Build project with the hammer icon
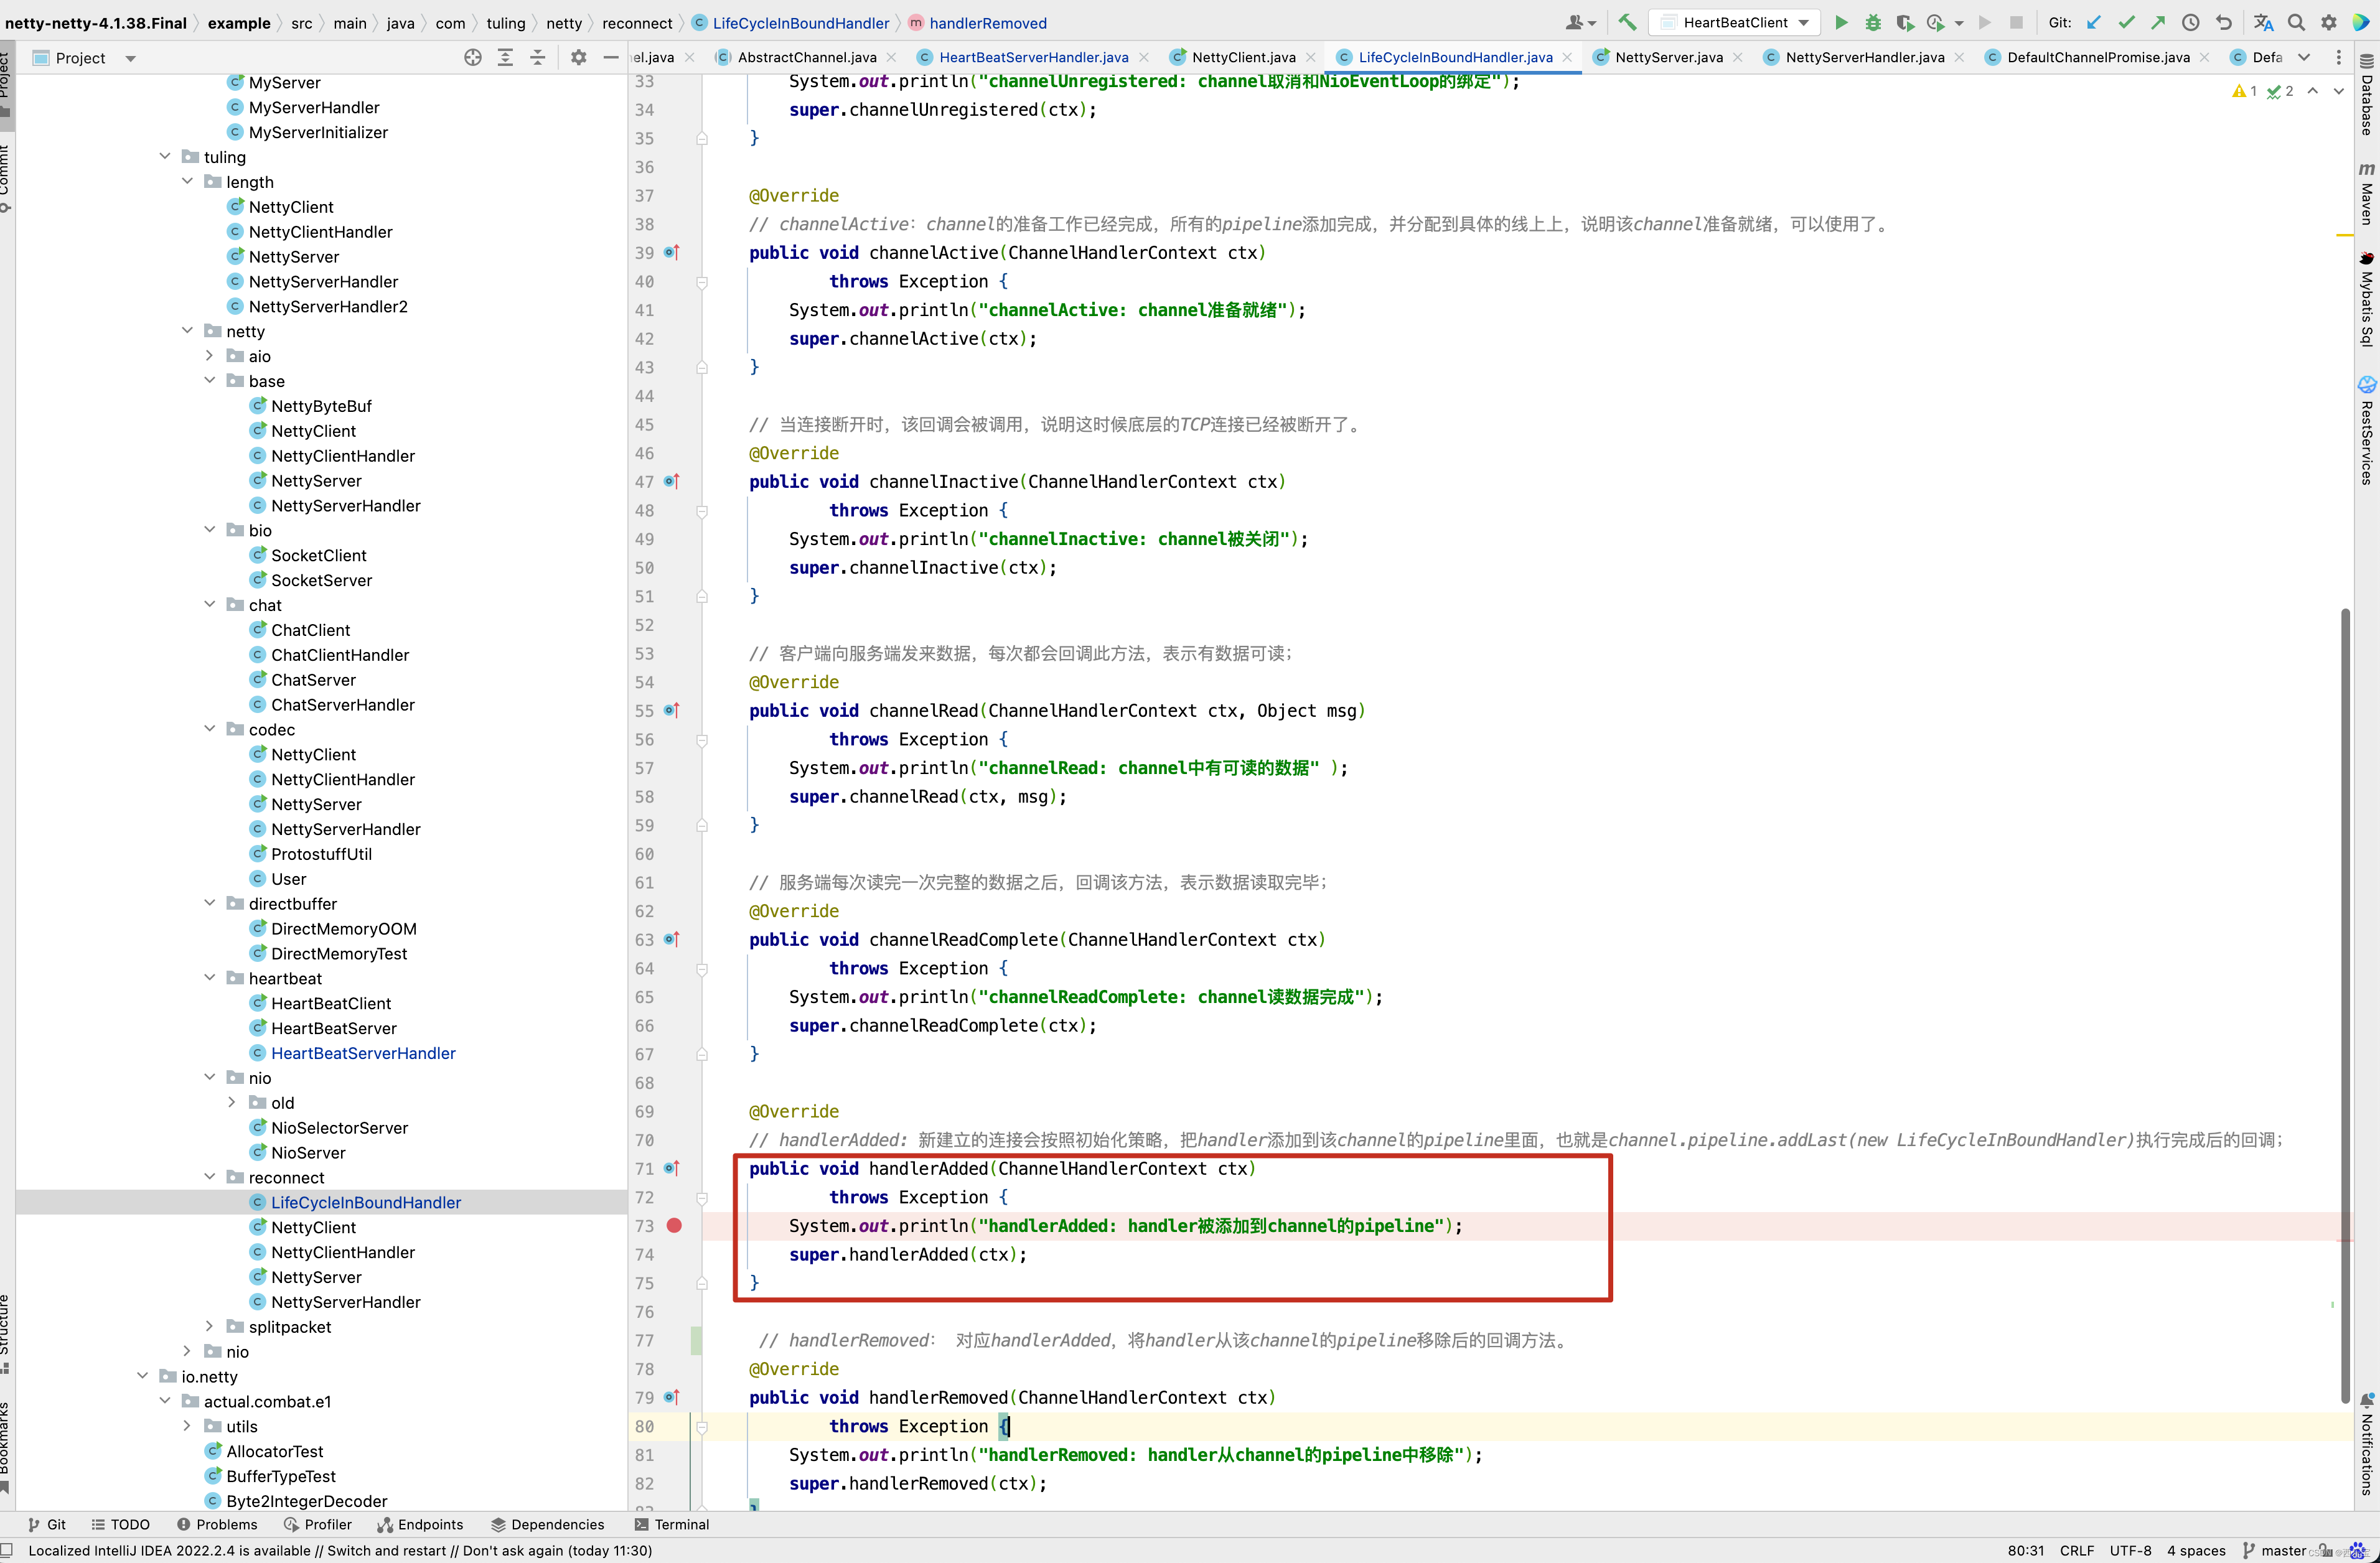The height and width of the screenshot is (1563, 2380). tap(1627, 22)
